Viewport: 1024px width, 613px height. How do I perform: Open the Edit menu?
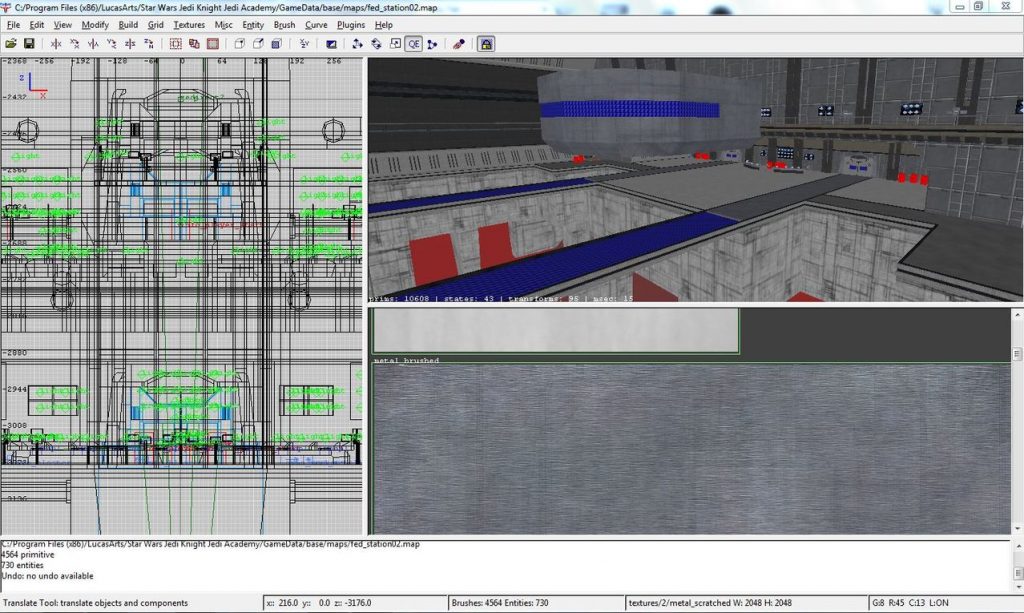pos(37,25)
